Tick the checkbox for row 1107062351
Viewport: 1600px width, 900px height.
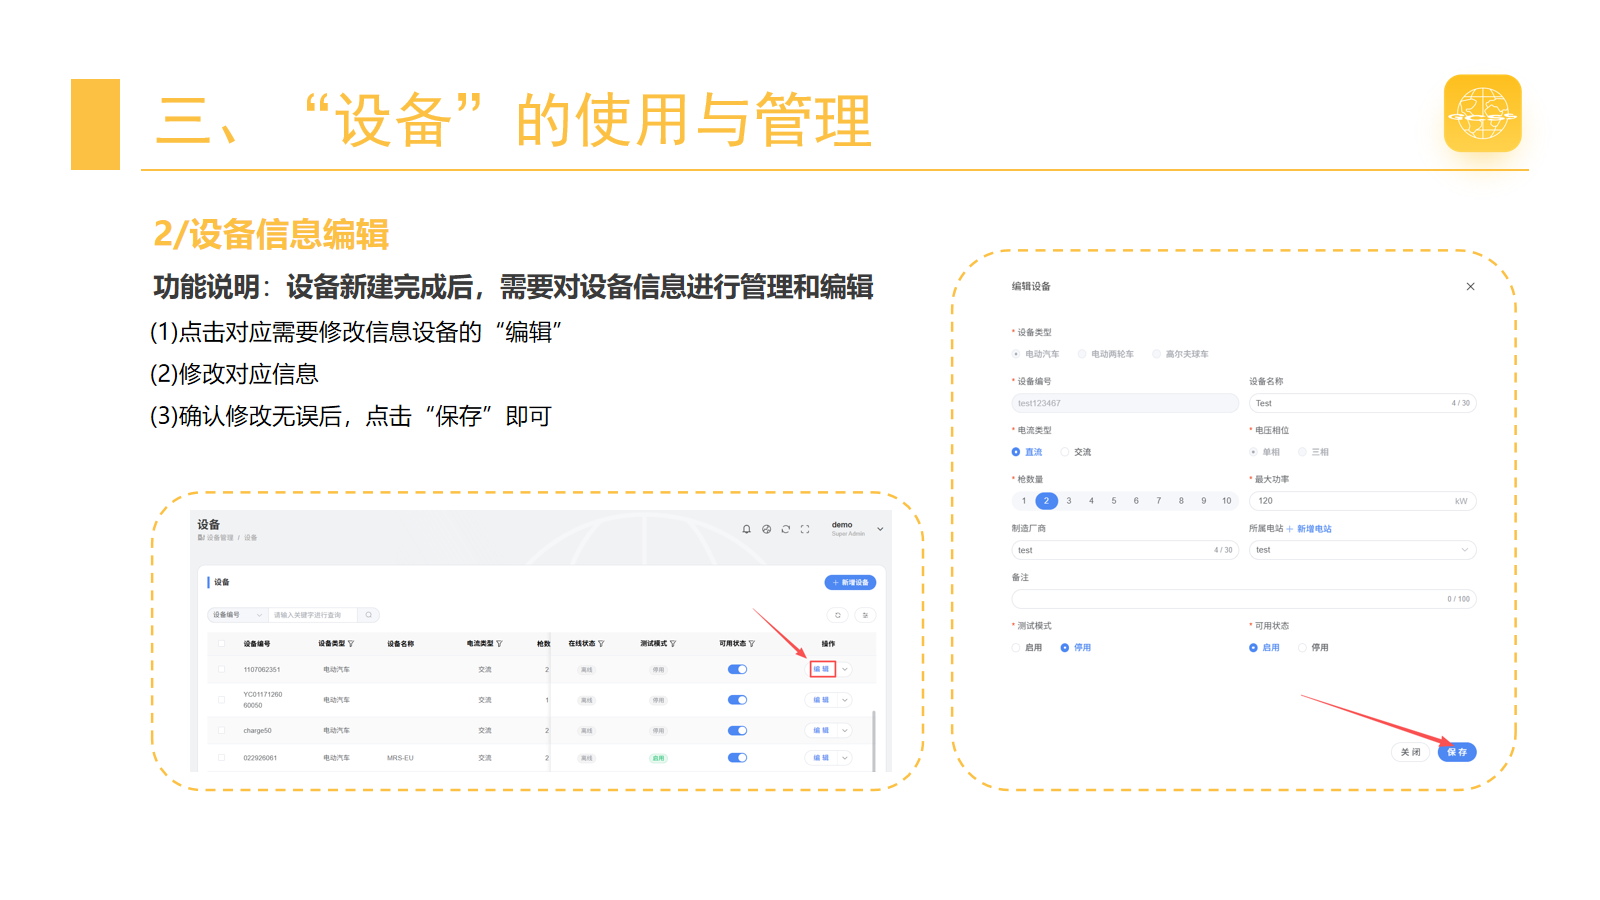(222, 669)
